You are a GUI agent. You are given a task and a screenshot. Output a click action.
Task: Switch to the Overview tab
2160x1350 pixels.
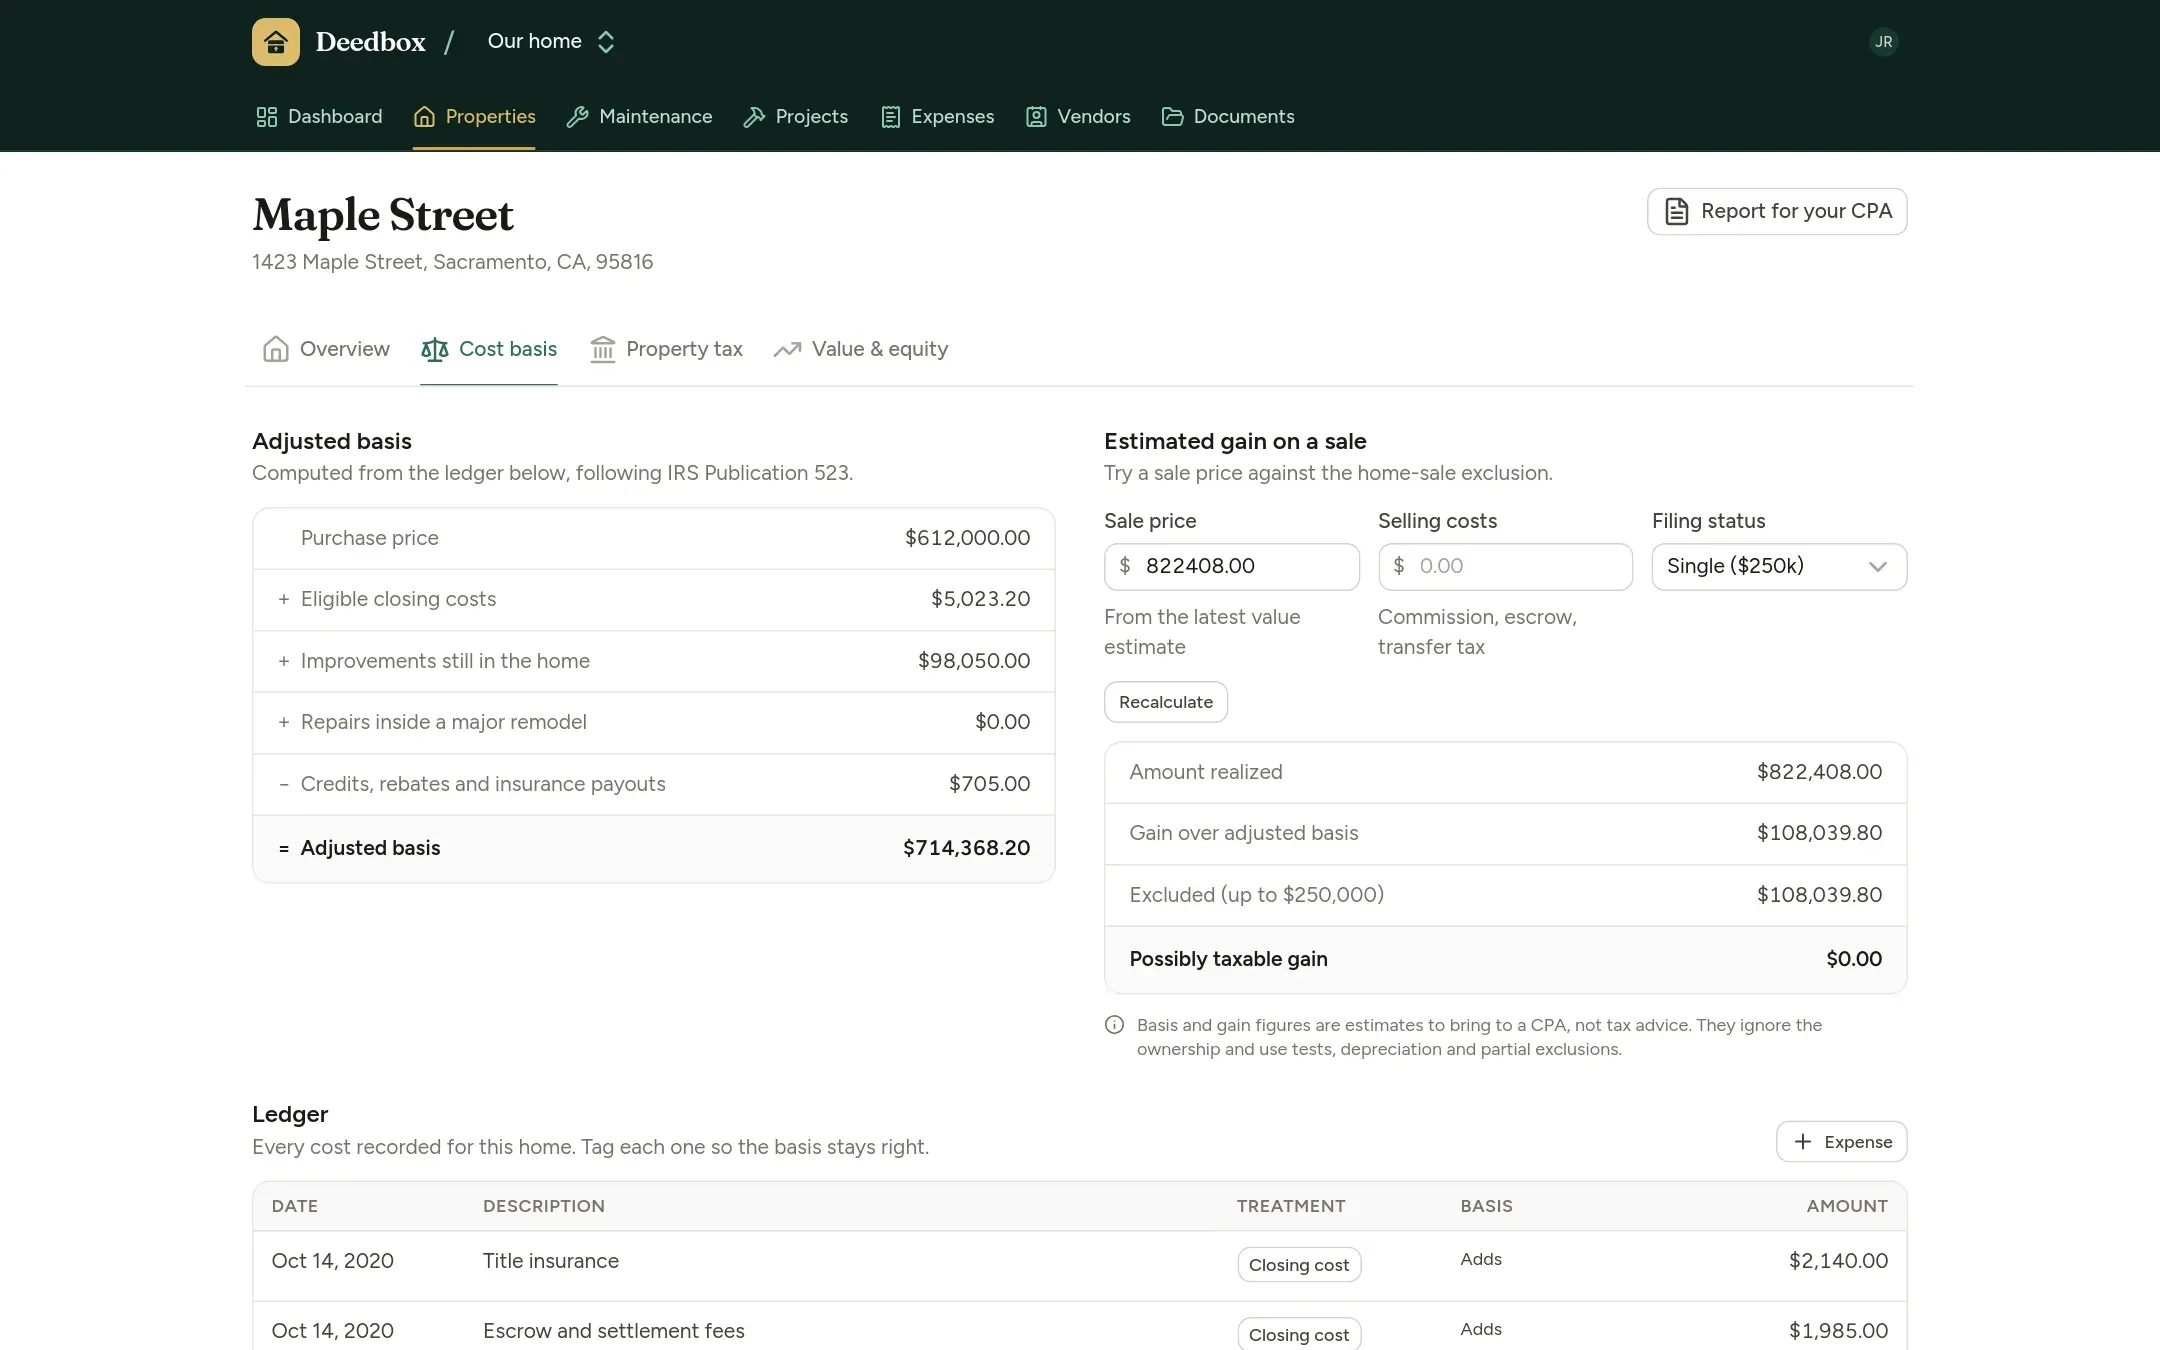pos(326,349)
